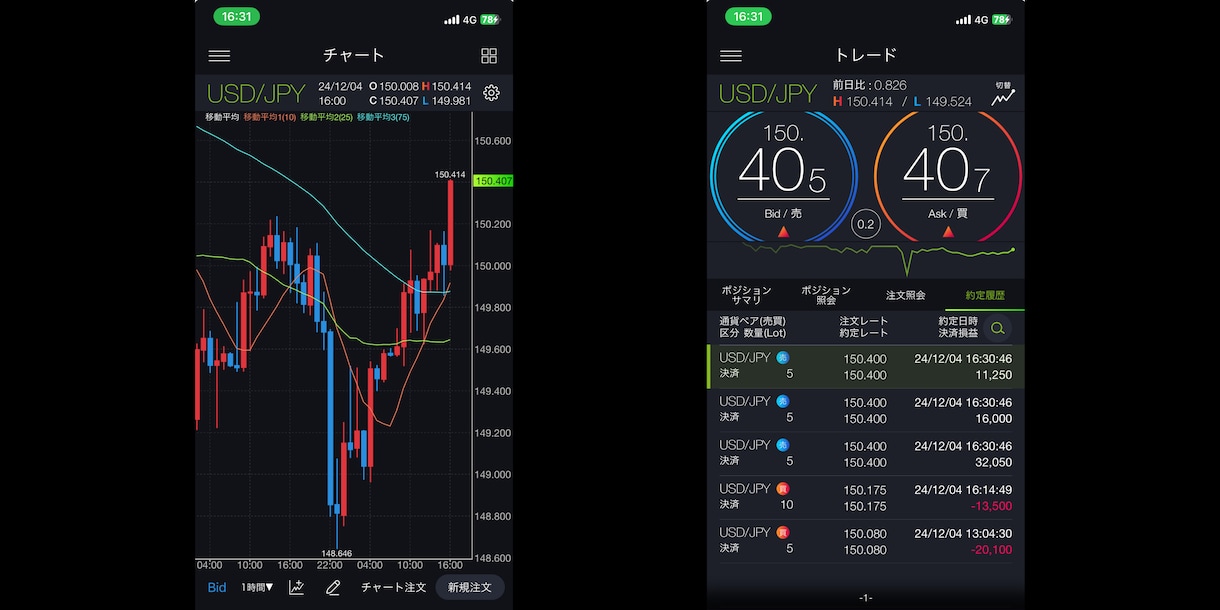
Task: Tap the 移動平均1(10) legend label
Action: point(270,118)
